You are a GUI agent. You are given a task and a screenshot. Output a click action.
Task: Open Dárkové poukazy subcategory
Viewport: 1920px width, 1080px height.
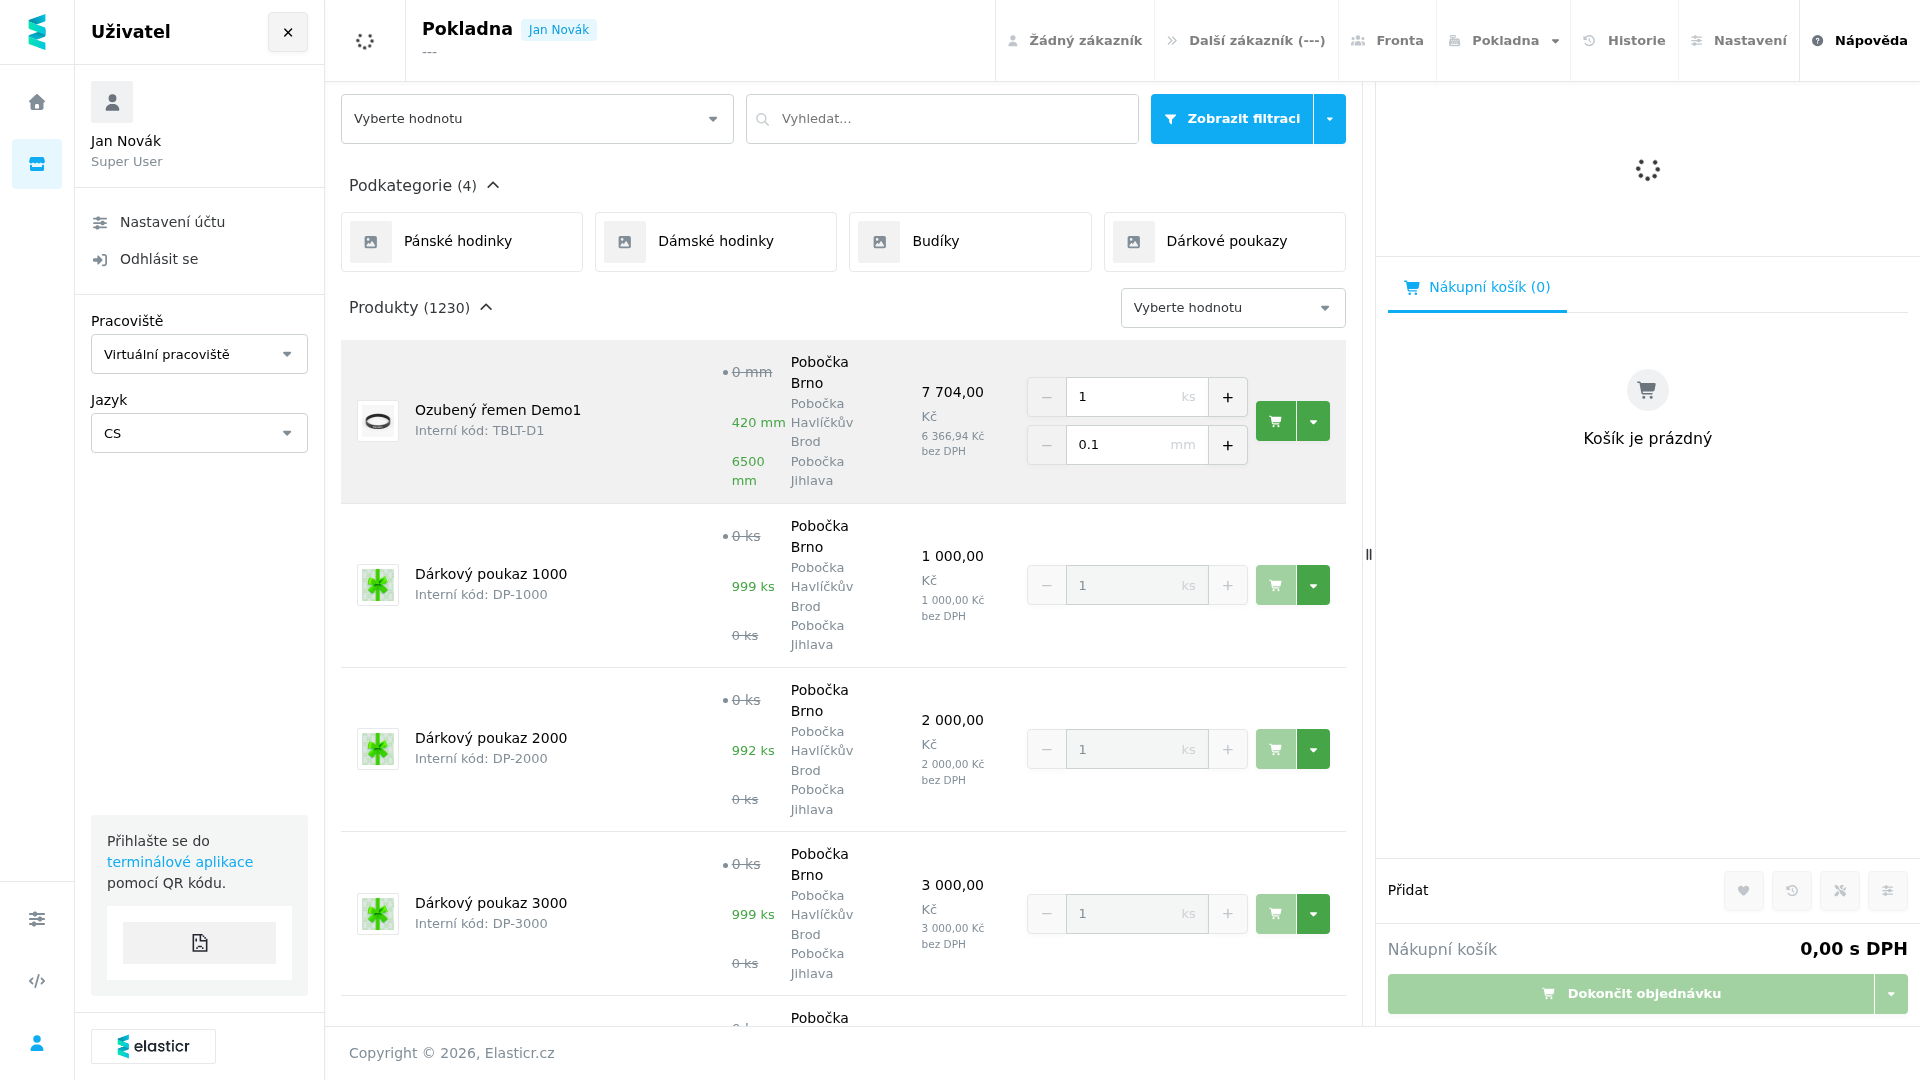click(x=1225, y=242)
